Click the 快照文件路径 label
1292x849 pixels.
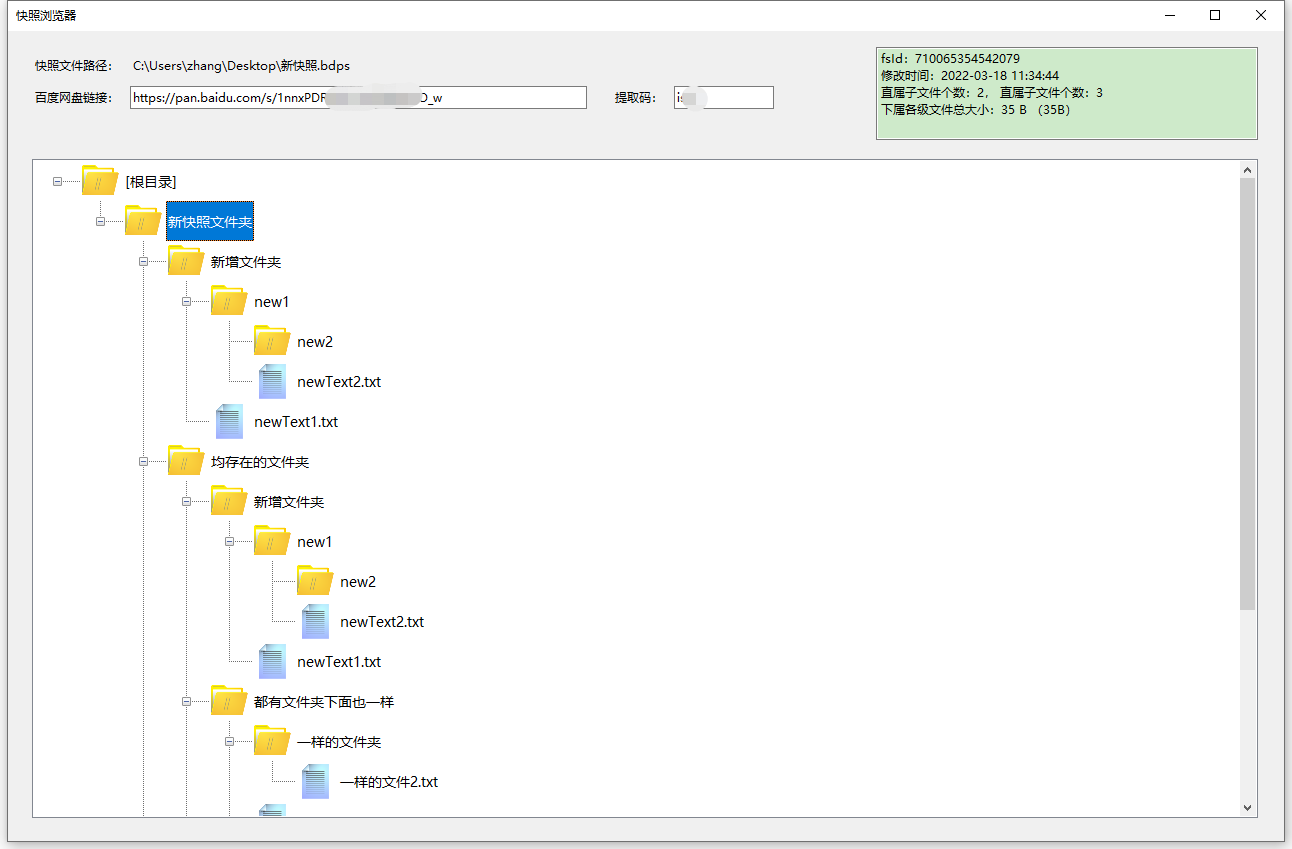click(x=73, y=66)
